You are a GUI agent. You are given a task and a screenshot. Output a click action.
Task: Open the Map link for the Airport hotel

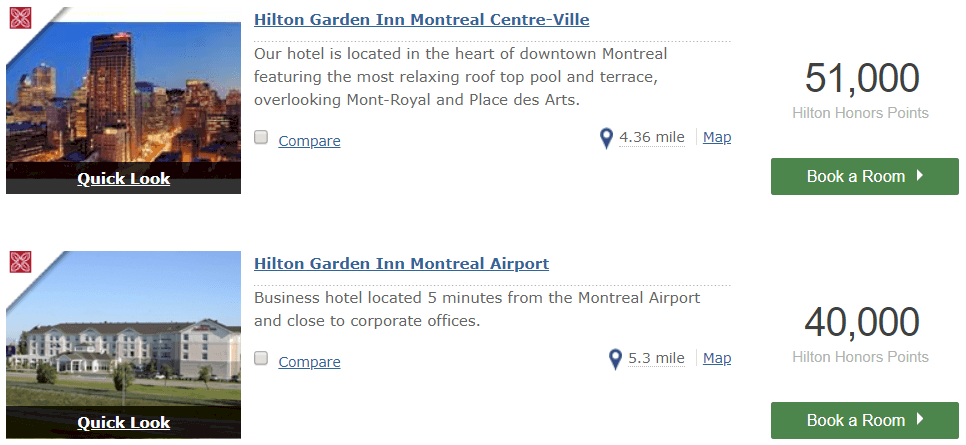[717, 358]
